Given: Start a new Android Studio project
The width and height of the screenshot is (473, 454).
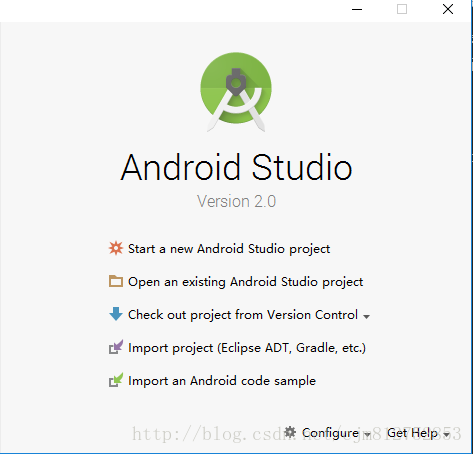Looking at the screenshot, I should [x=229, y=249].
